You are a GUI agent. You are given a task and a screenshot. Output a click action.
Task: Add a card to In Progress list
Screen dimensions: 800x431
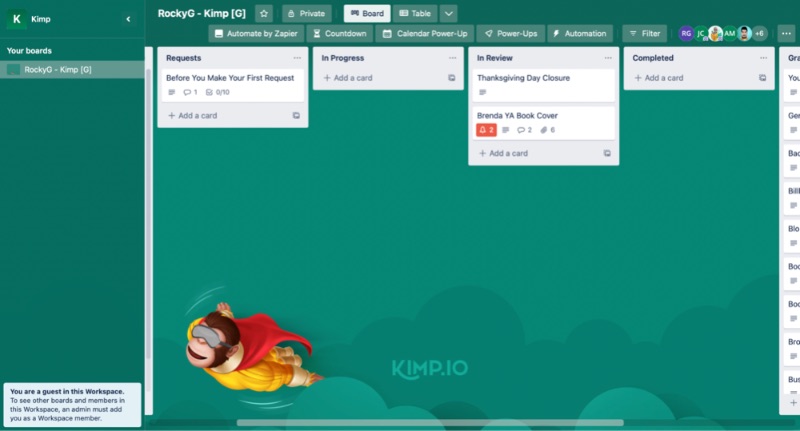[x=348, y=78]
